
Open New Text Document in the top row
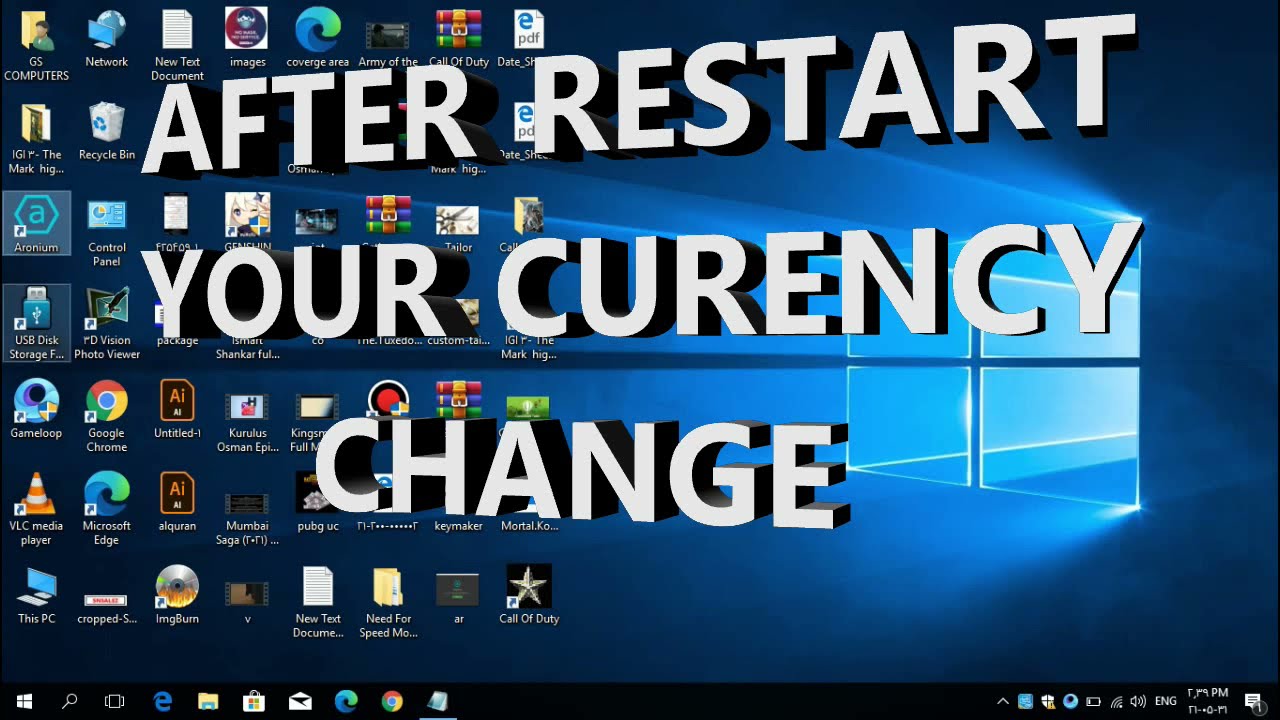[177, 45]
